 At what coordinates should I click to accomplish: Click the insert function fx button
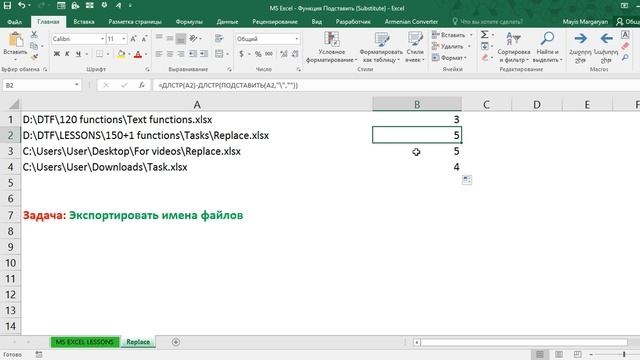[x=141, y=85]
